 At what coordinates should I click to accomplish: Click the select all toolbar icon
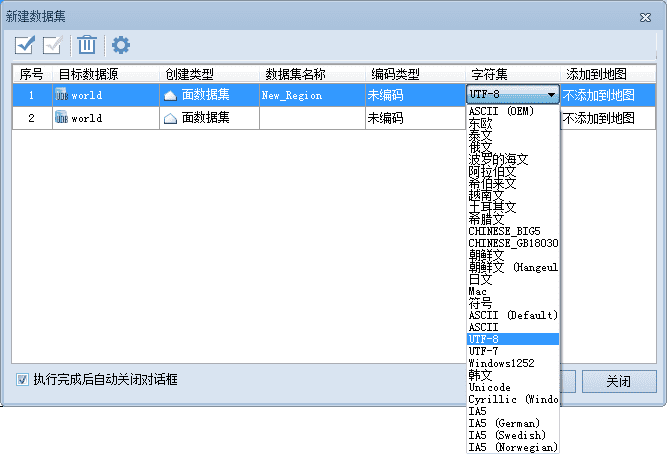[24, 45]
